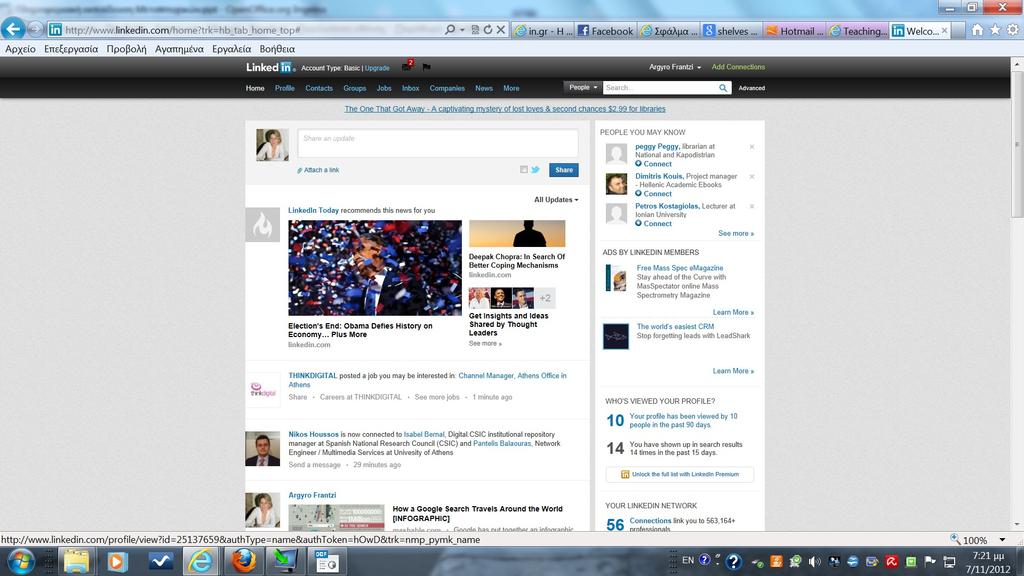The width and height of the screenshot is (1024, 576).
Task: Open the Αγαπημένα menu
Action: click(x=179, y=49)
